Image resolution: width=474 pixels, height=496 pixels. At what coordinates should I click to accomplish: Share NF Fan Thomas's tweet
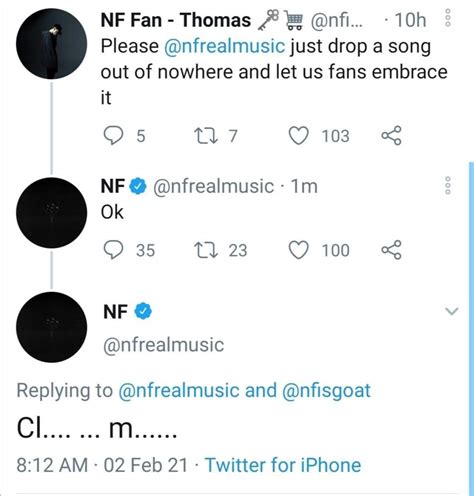[x=391, y=136]
